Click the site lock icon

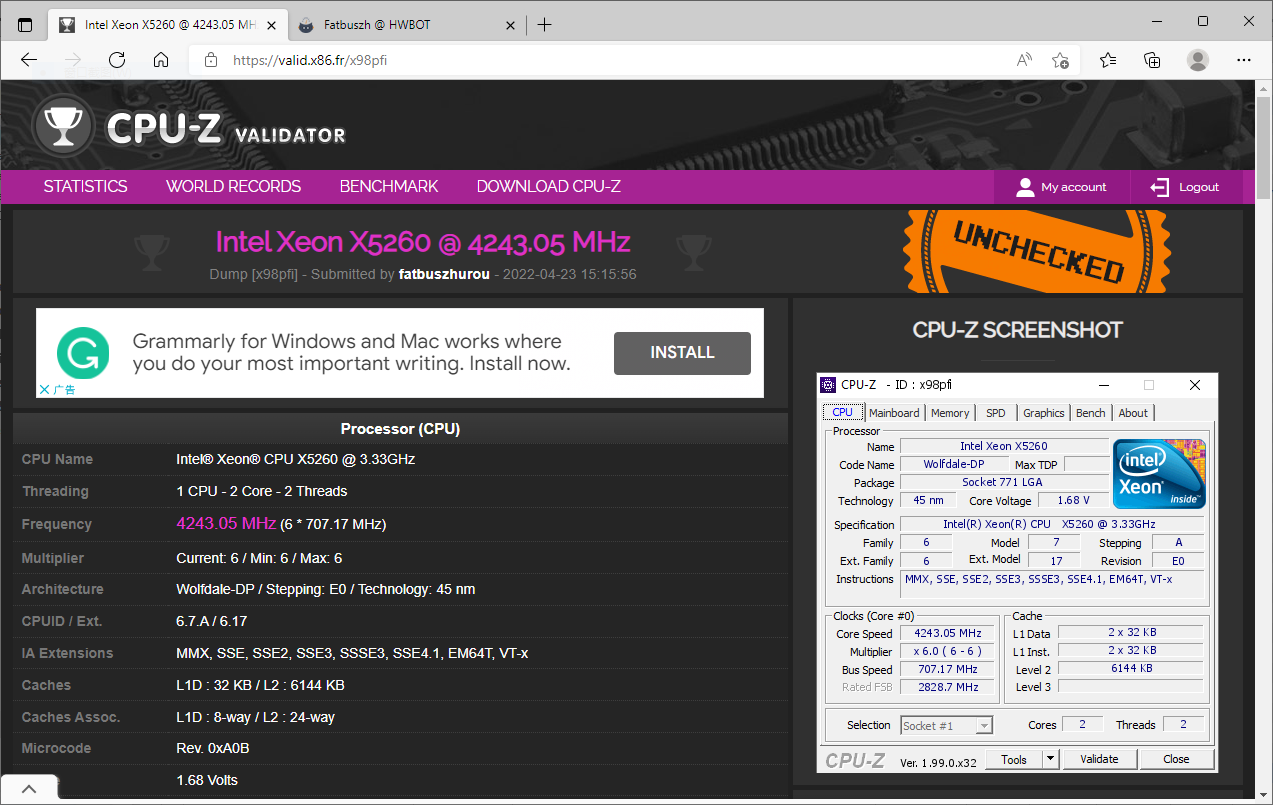tap(210, 60)
